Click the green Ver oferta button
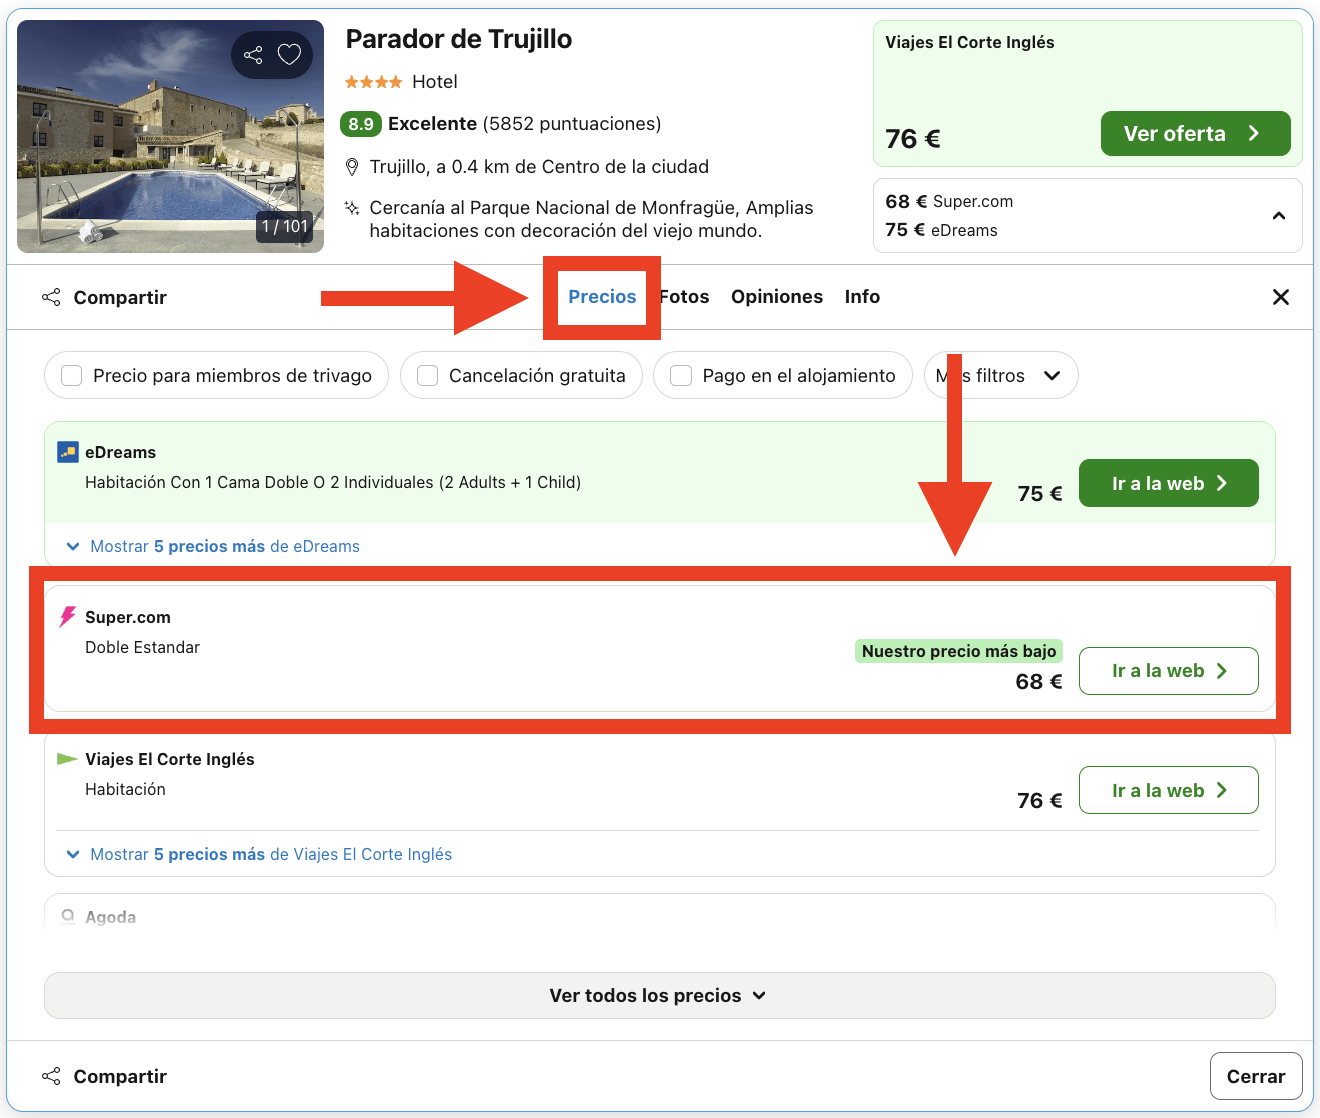This screenshot has height=1118, width=1320. [1194, 134]
